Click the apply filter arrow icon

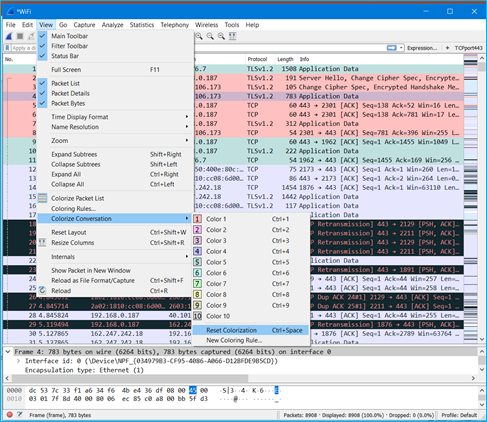coord(391,48)
